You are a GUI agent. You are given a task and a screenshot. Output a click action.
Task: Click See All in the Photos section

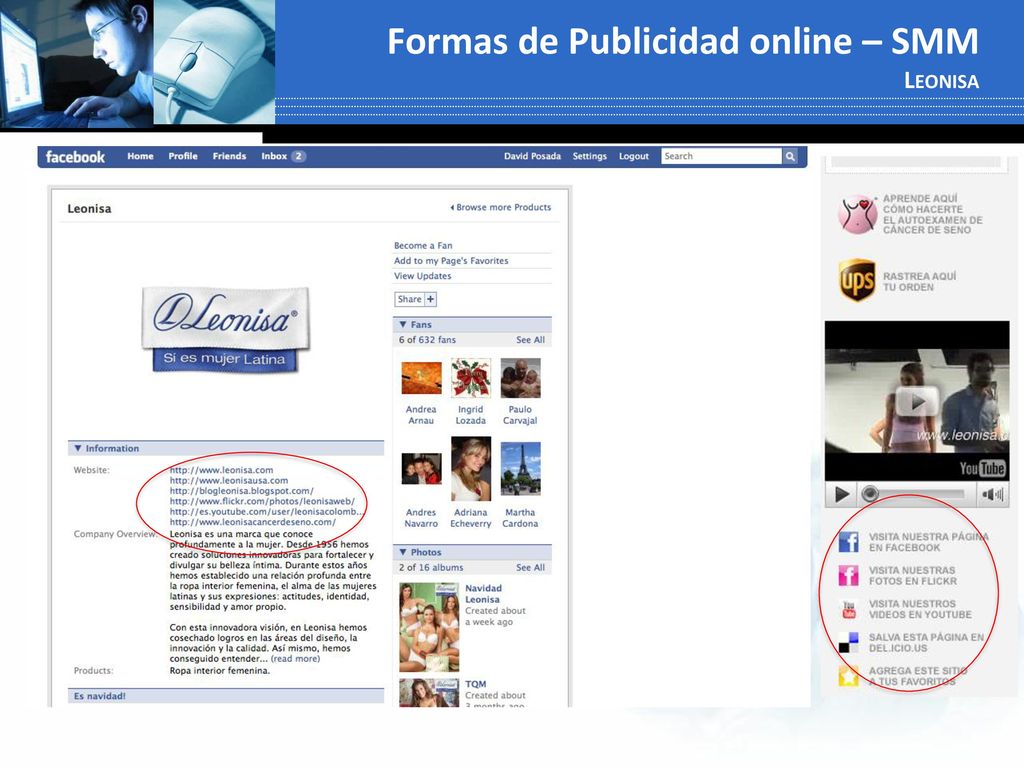coord(530,568)
